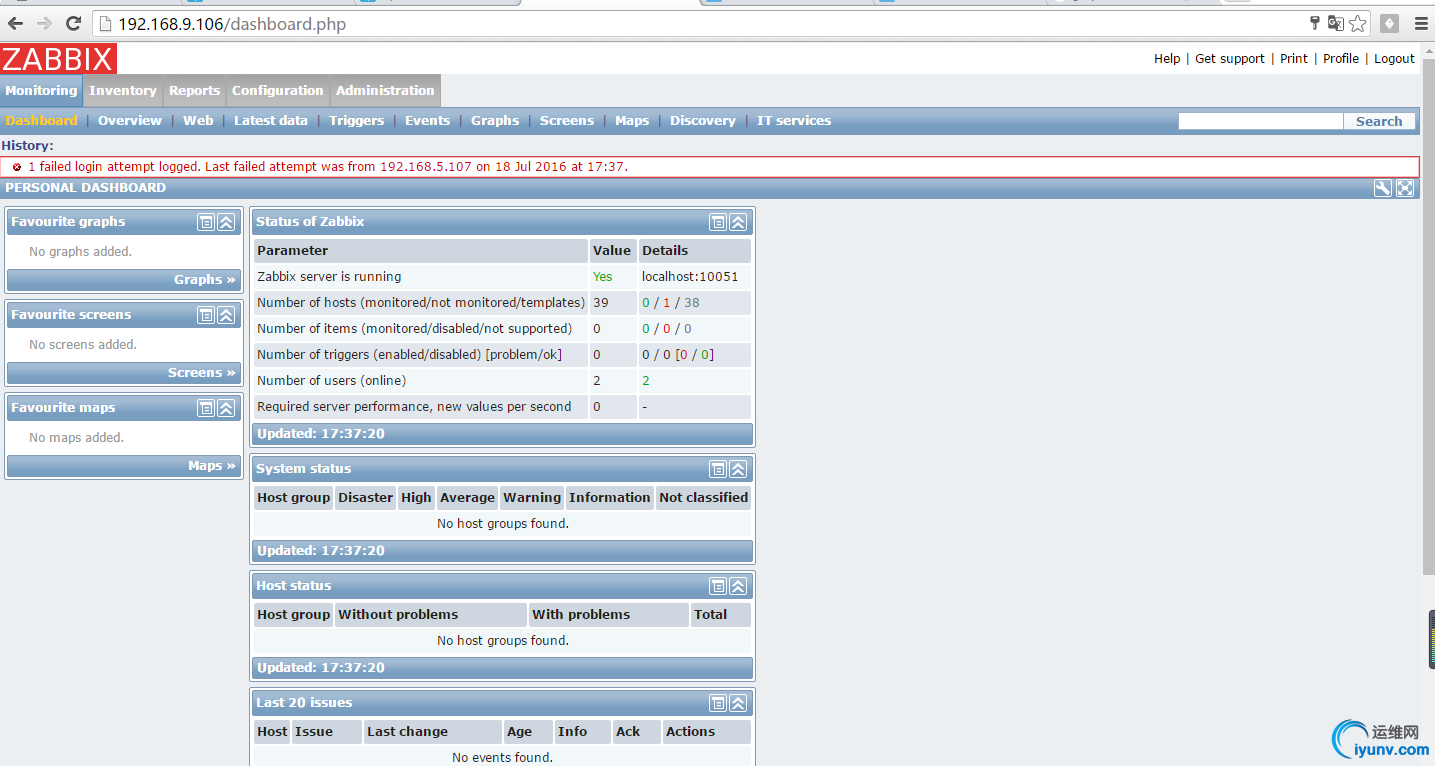This screenshot has height=766, width=1435.
Task: Open Host status widget menu icon
Action: coord(718,586)
